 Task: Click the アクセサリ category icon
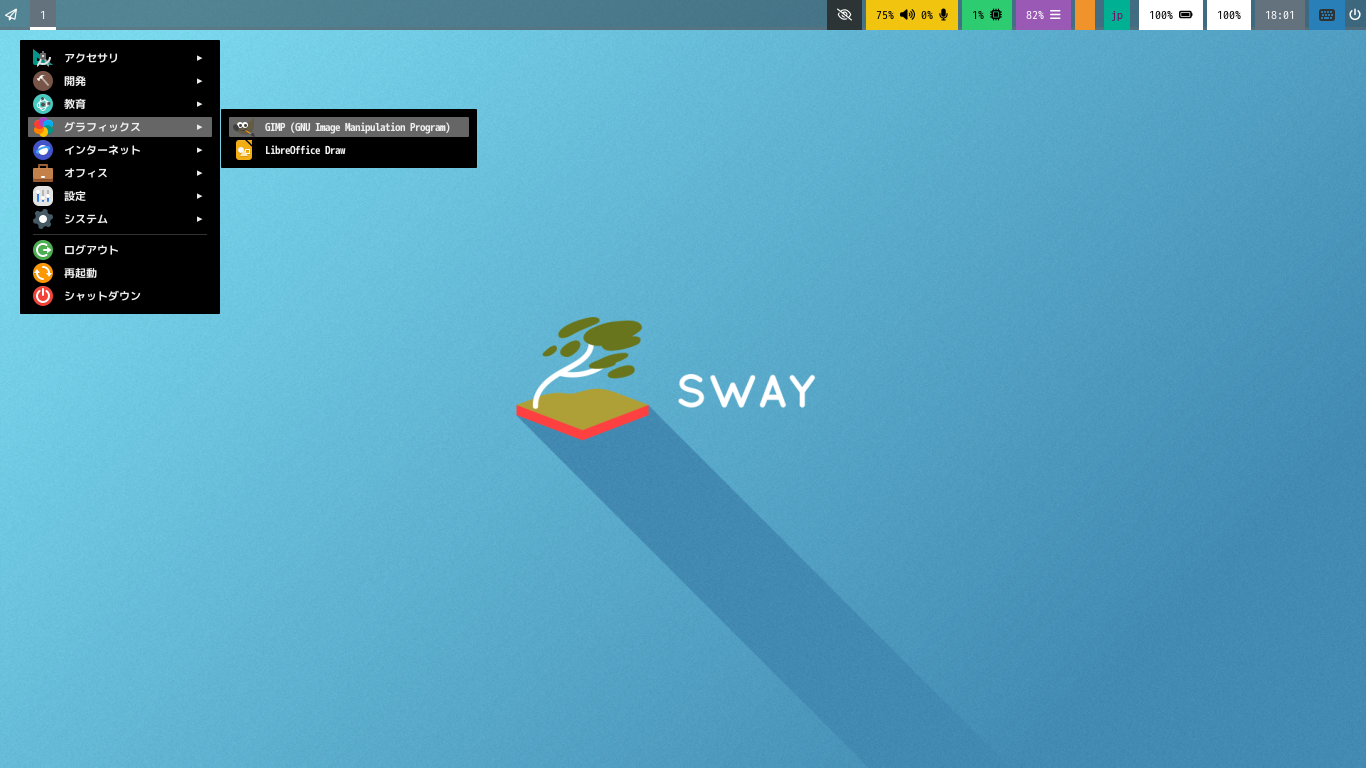tap(43, 58)
